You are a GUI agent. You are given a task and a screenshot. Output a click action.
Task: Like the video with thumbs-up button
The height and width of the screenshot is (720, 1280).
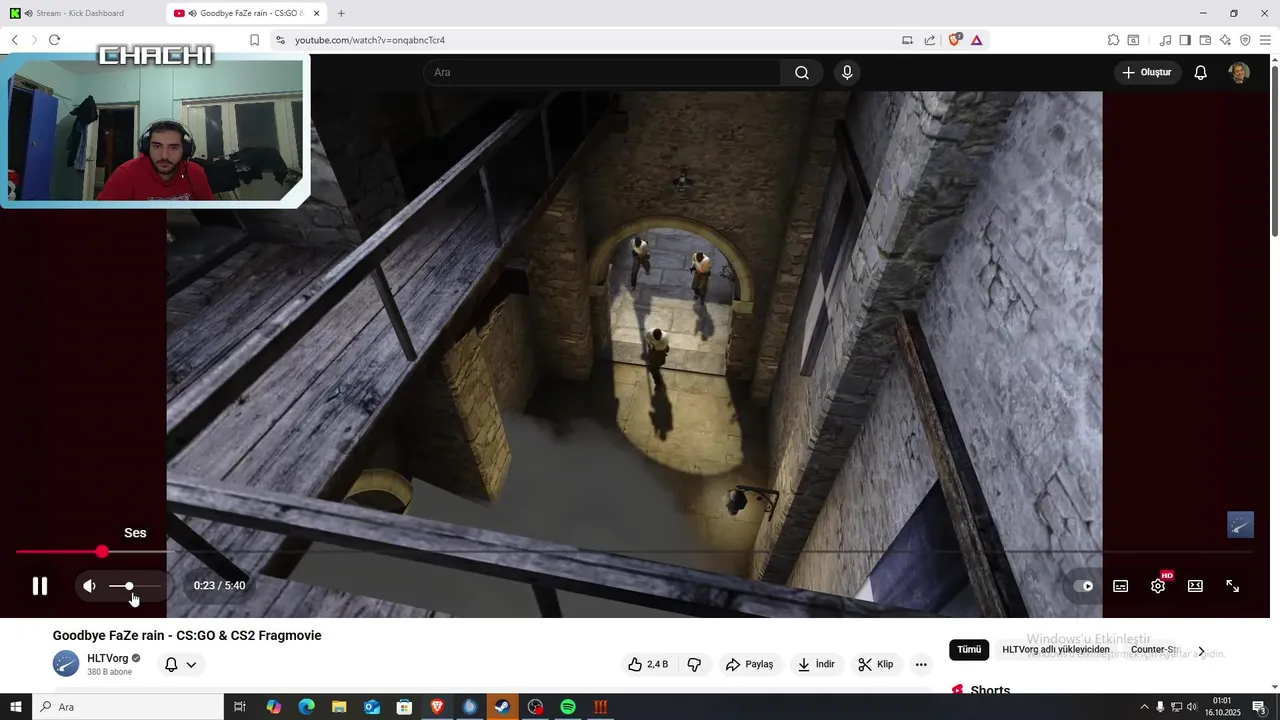point(648,664)
